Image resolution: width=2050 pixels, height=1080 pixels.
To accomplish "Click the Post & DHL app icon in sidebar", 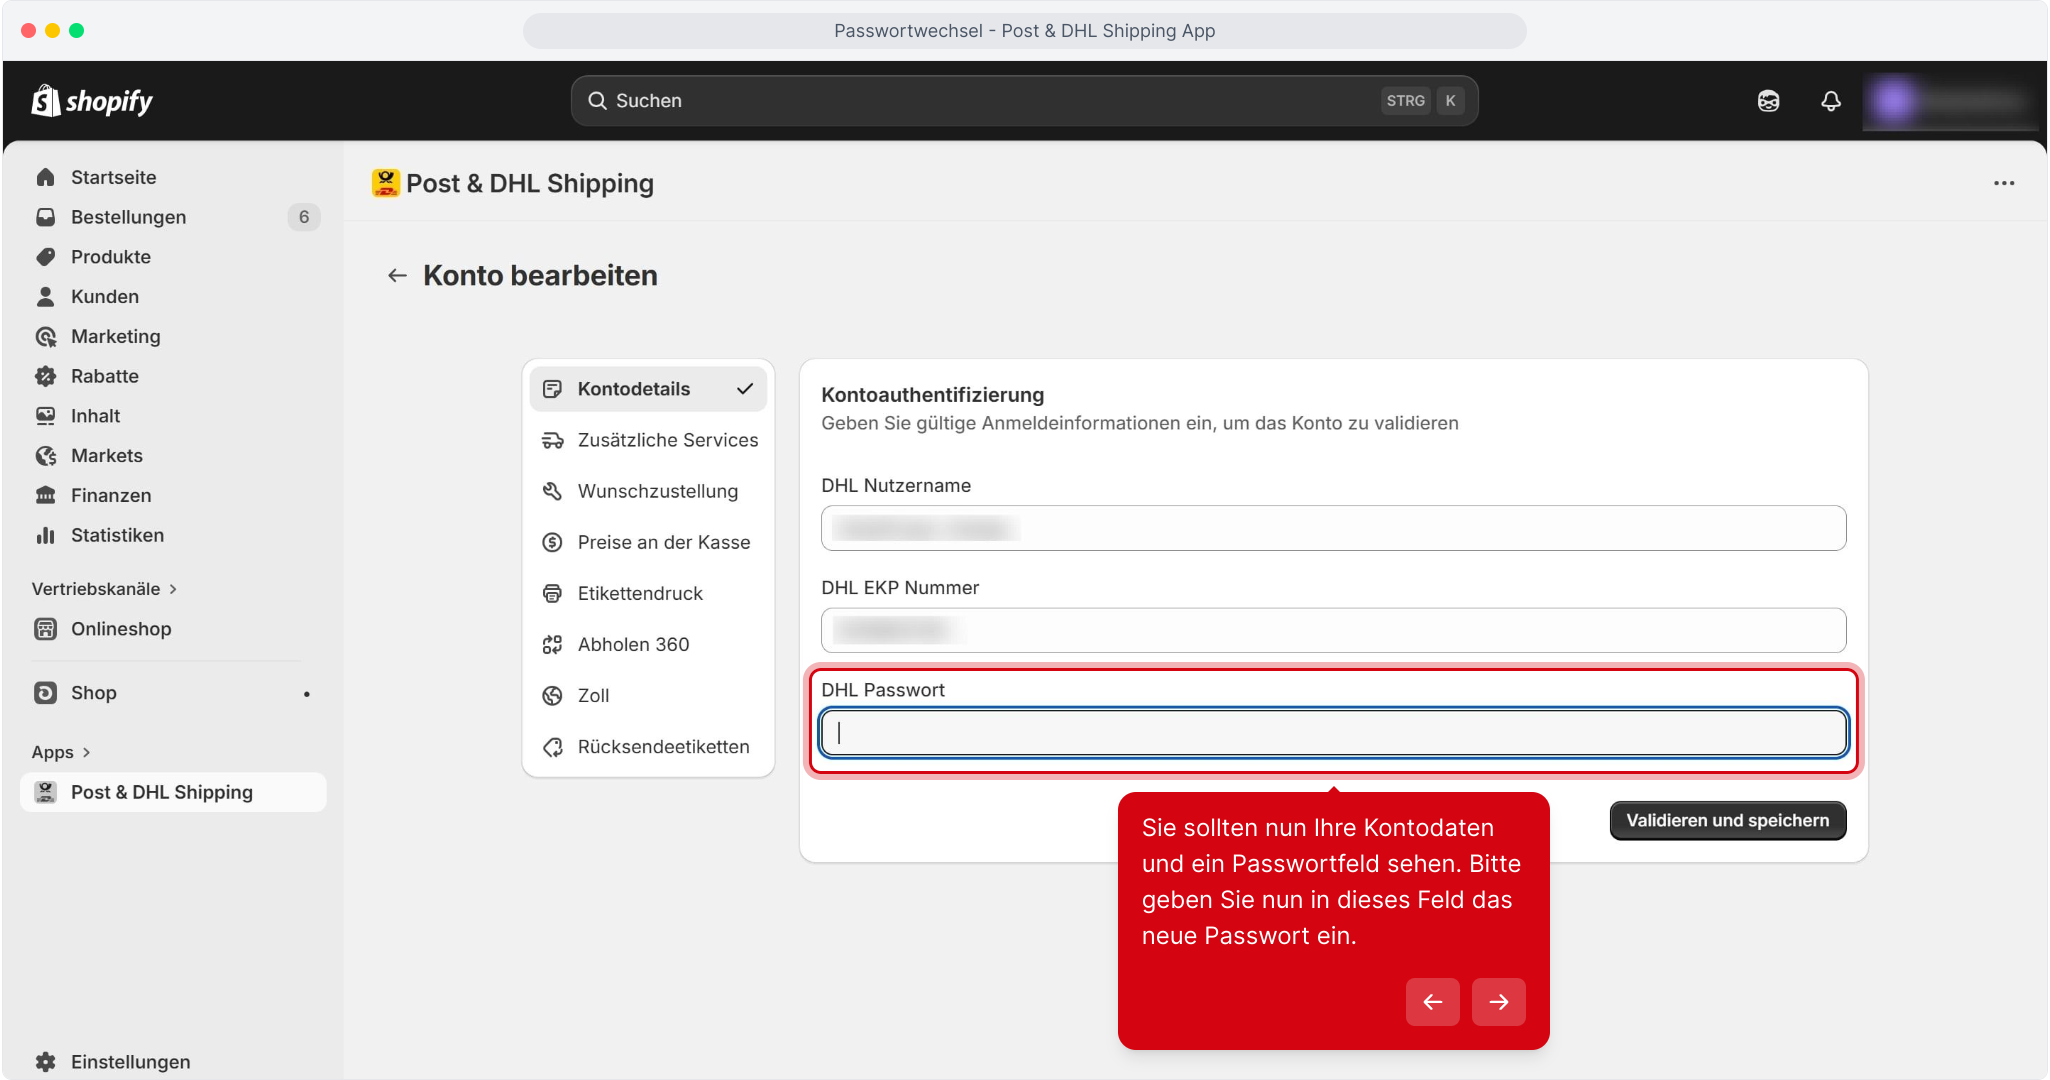I will [46, 792].
